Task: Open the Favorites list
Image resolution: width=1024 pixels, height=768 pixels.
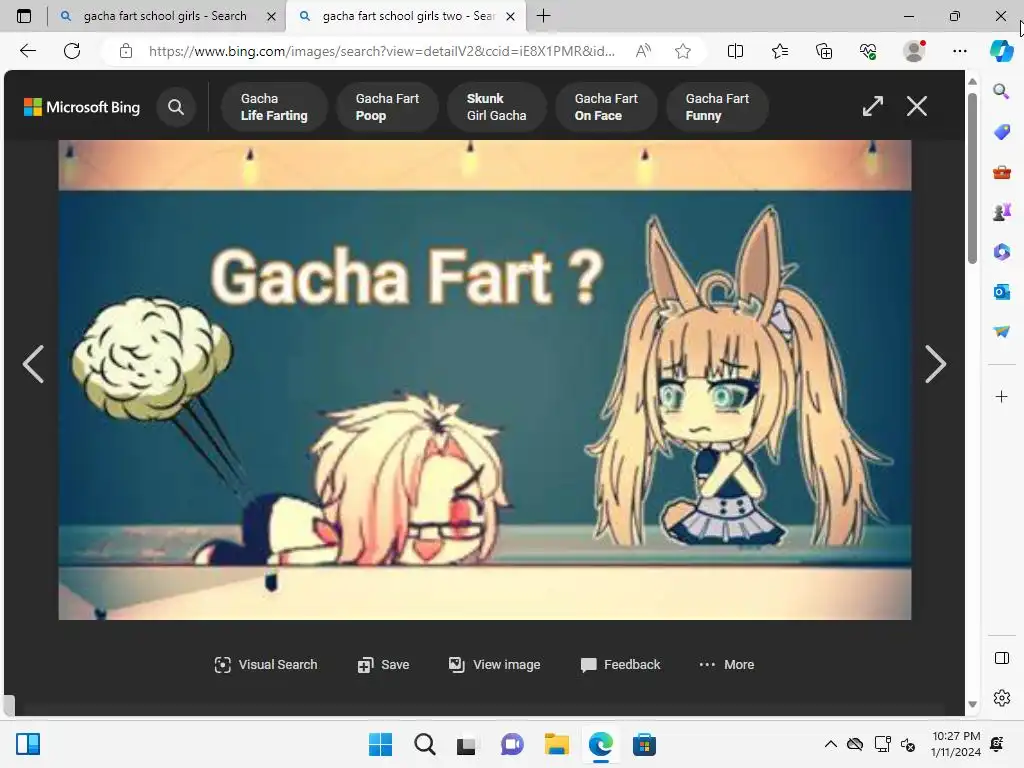Action: [x=780, y=51]
